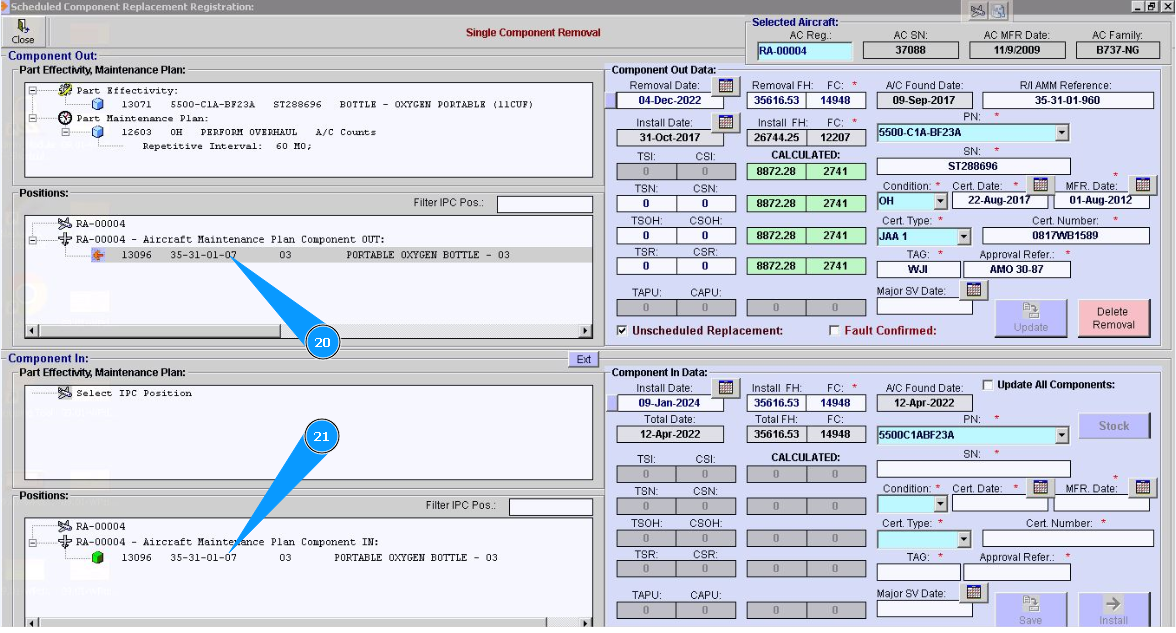The image size is (1176, 633).
Task: Click the plane icon beside Component IN node
Action: click(64, 542)
